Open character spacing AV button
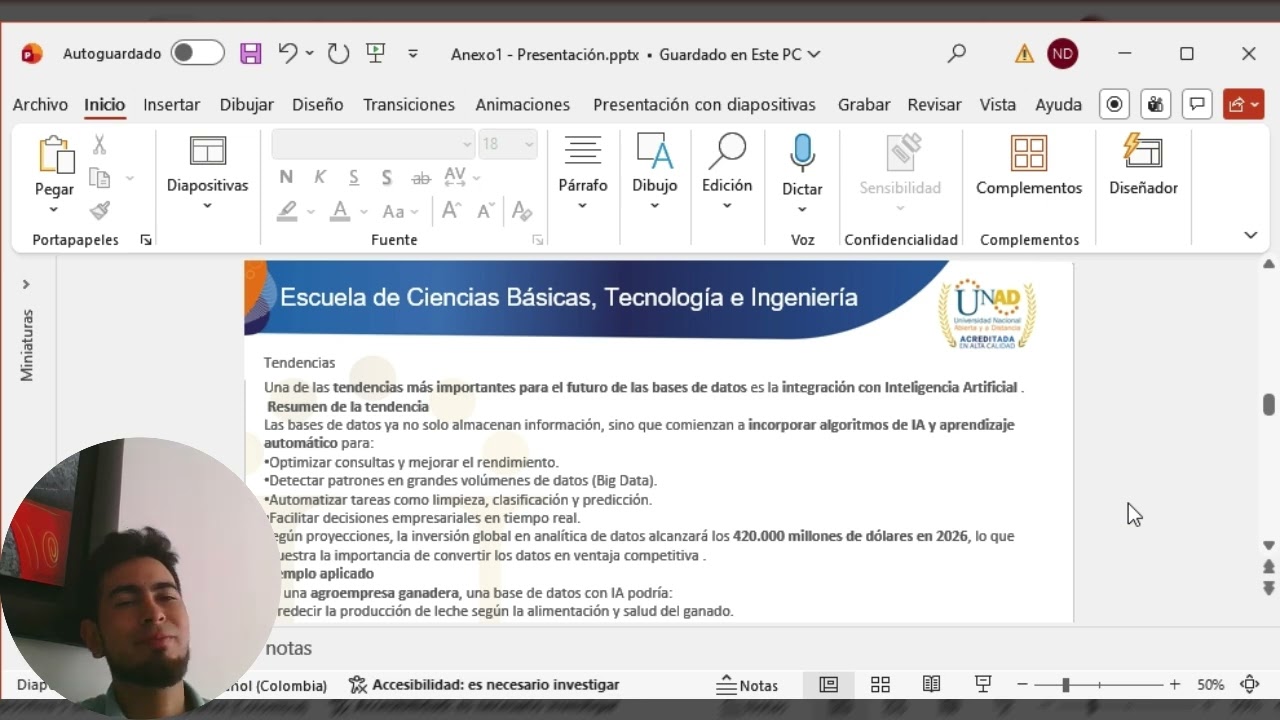 tap(461, 177)
